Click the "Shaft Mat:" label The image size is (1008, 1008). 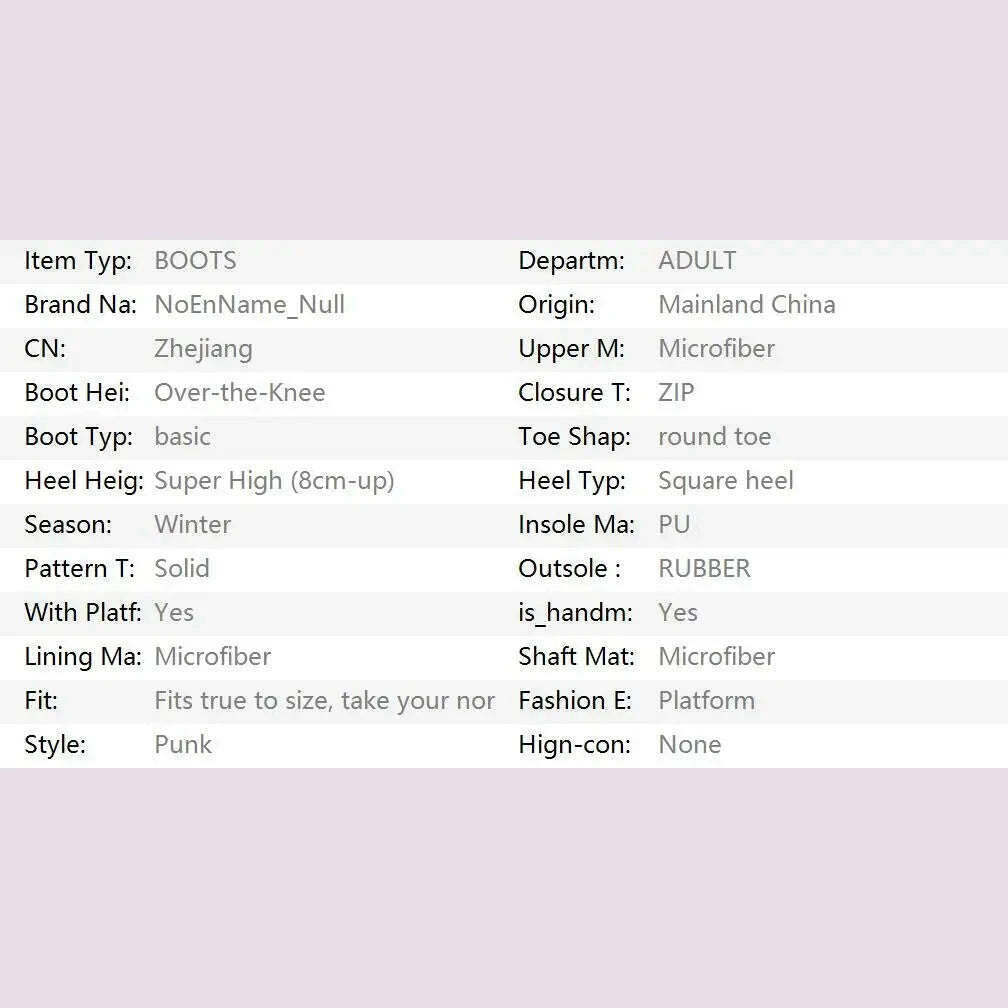coord(576,657)
